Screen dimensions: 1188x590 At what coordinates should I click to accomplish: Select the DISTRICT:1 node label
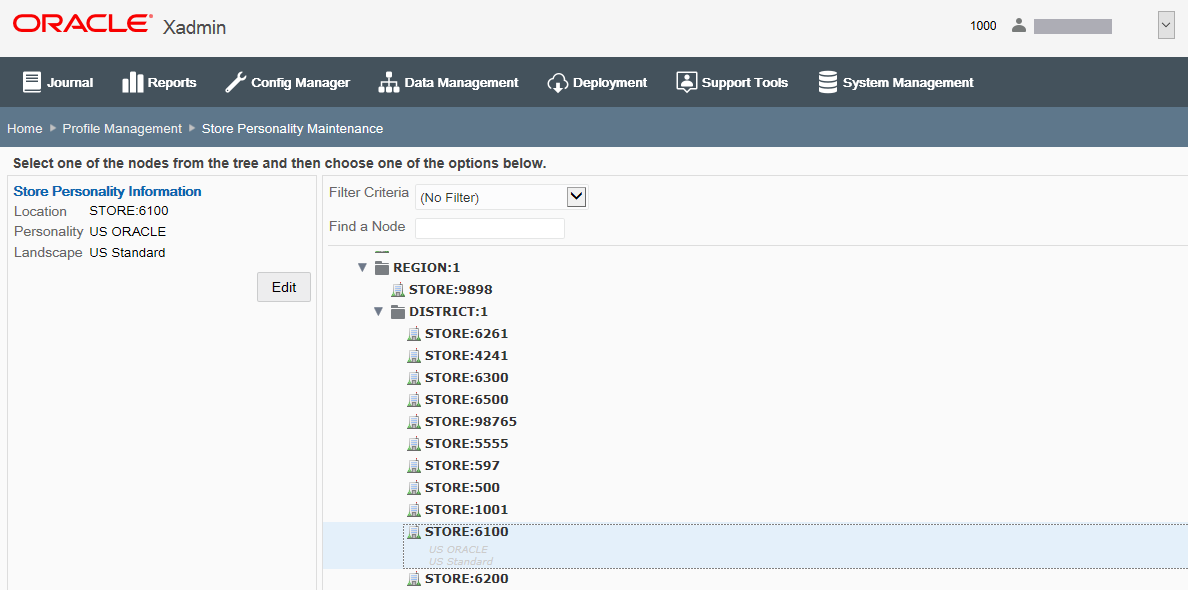coord(449,311)
